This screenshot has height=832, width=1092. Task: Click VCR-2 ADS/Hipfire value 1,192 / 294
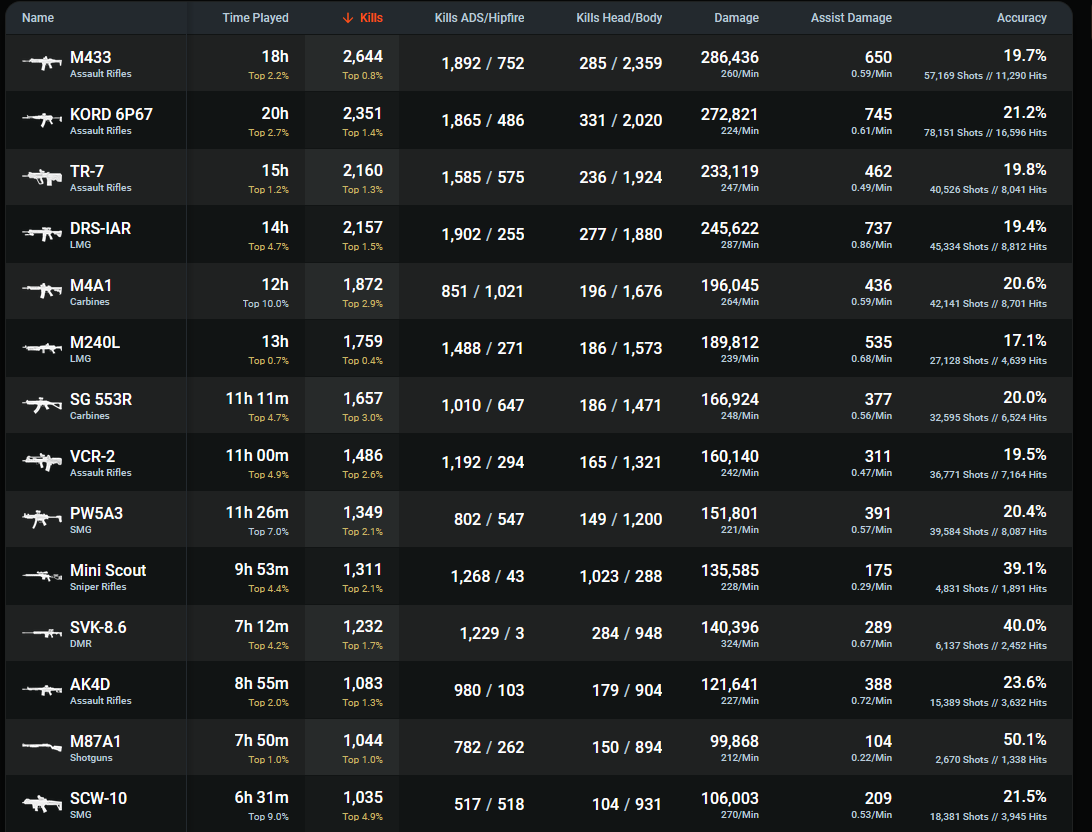point(483,463)
